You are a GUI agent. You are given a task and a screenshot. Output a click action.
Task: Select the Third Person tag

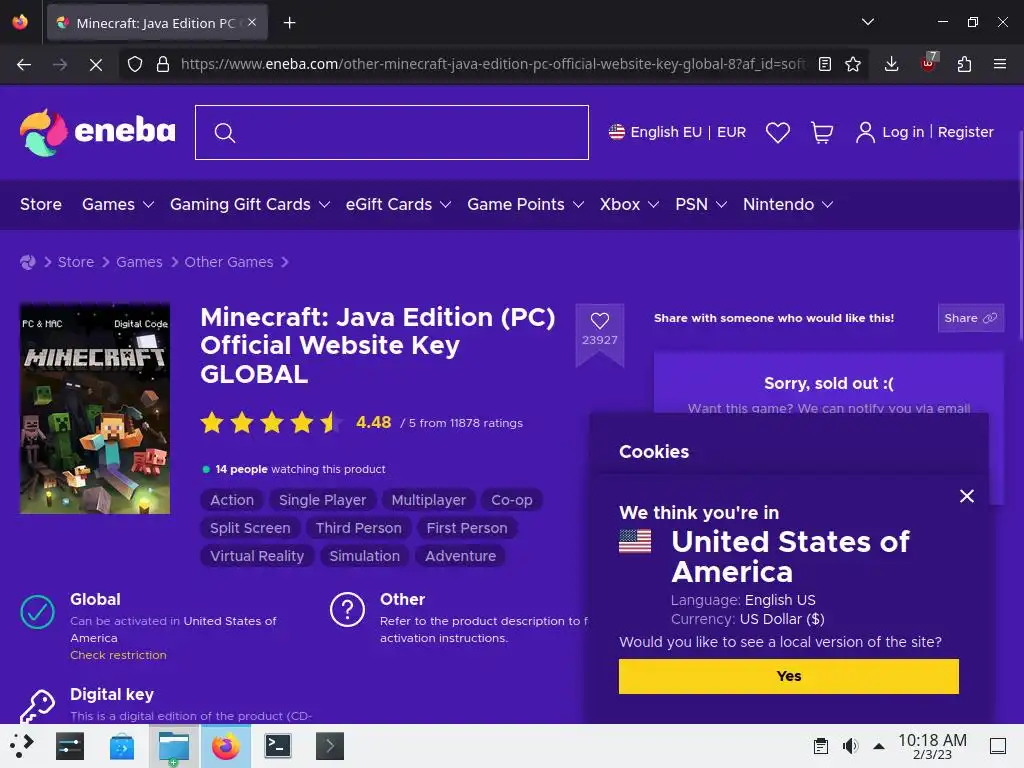[359, 528]
